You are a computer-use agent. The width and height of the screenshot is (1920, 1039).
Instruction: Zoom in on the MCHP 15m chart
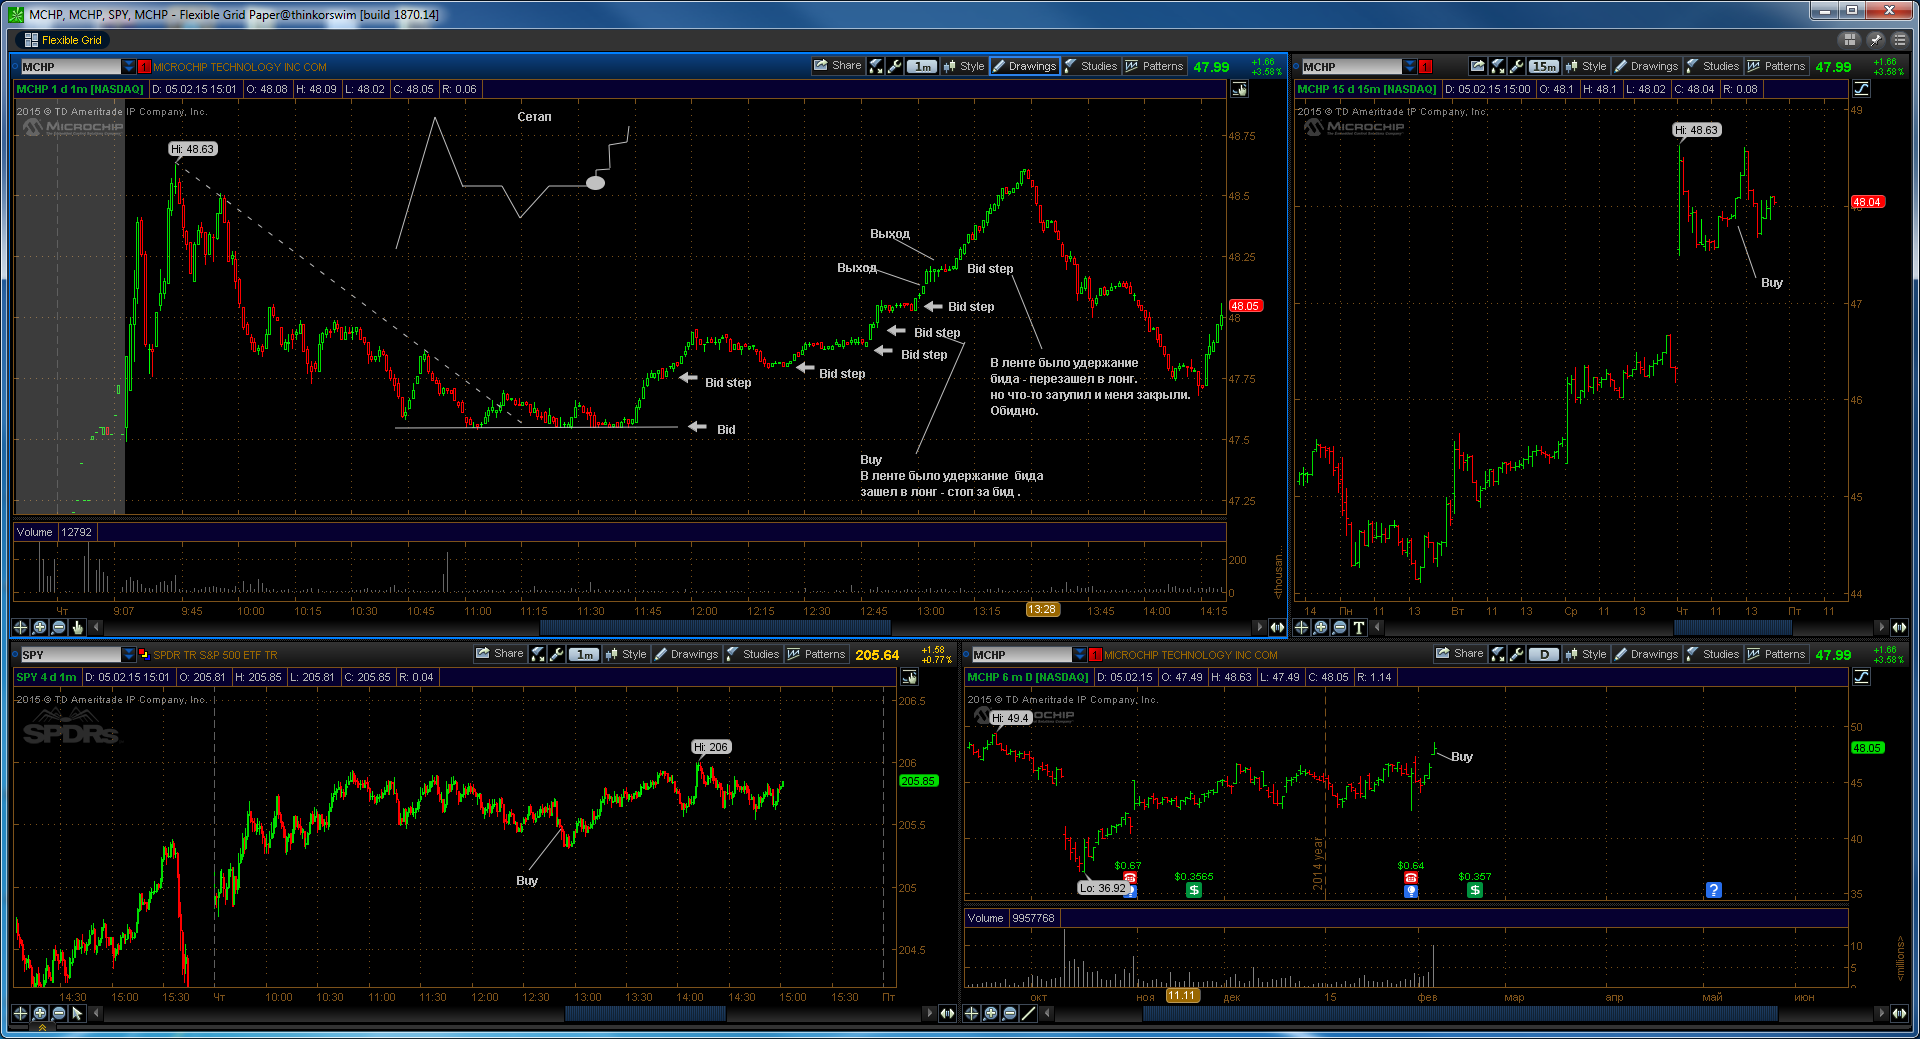pyautogui.click(x=1321, y=627)
